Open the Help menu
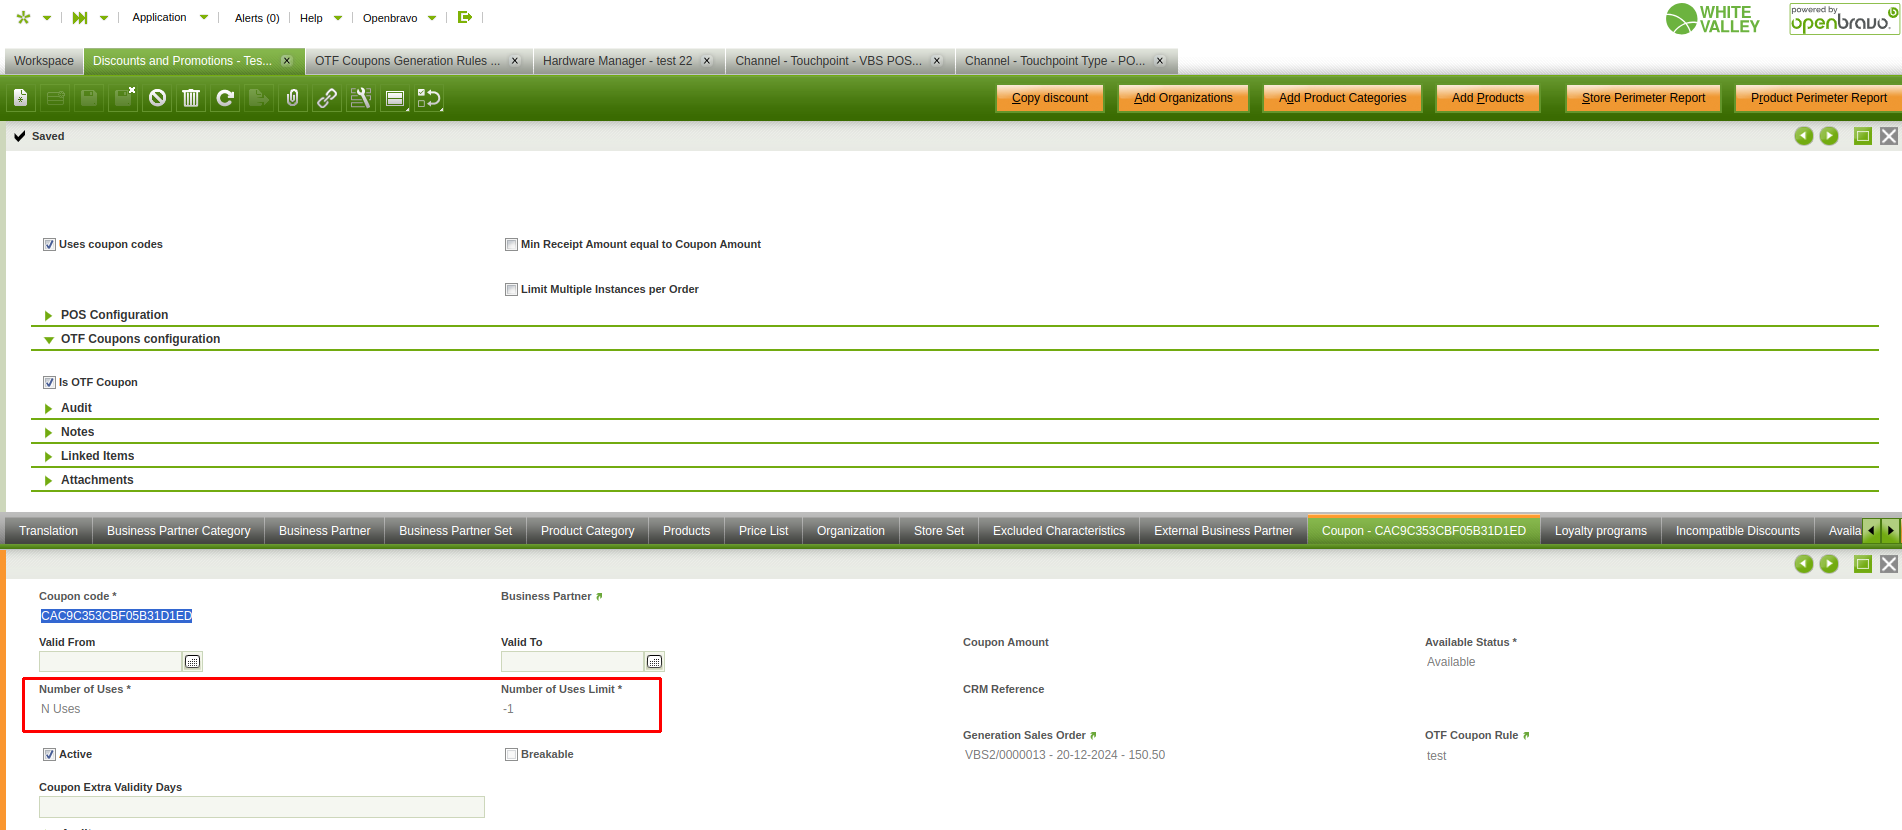This screenshot has height=830, width=1902. (321, 18)
